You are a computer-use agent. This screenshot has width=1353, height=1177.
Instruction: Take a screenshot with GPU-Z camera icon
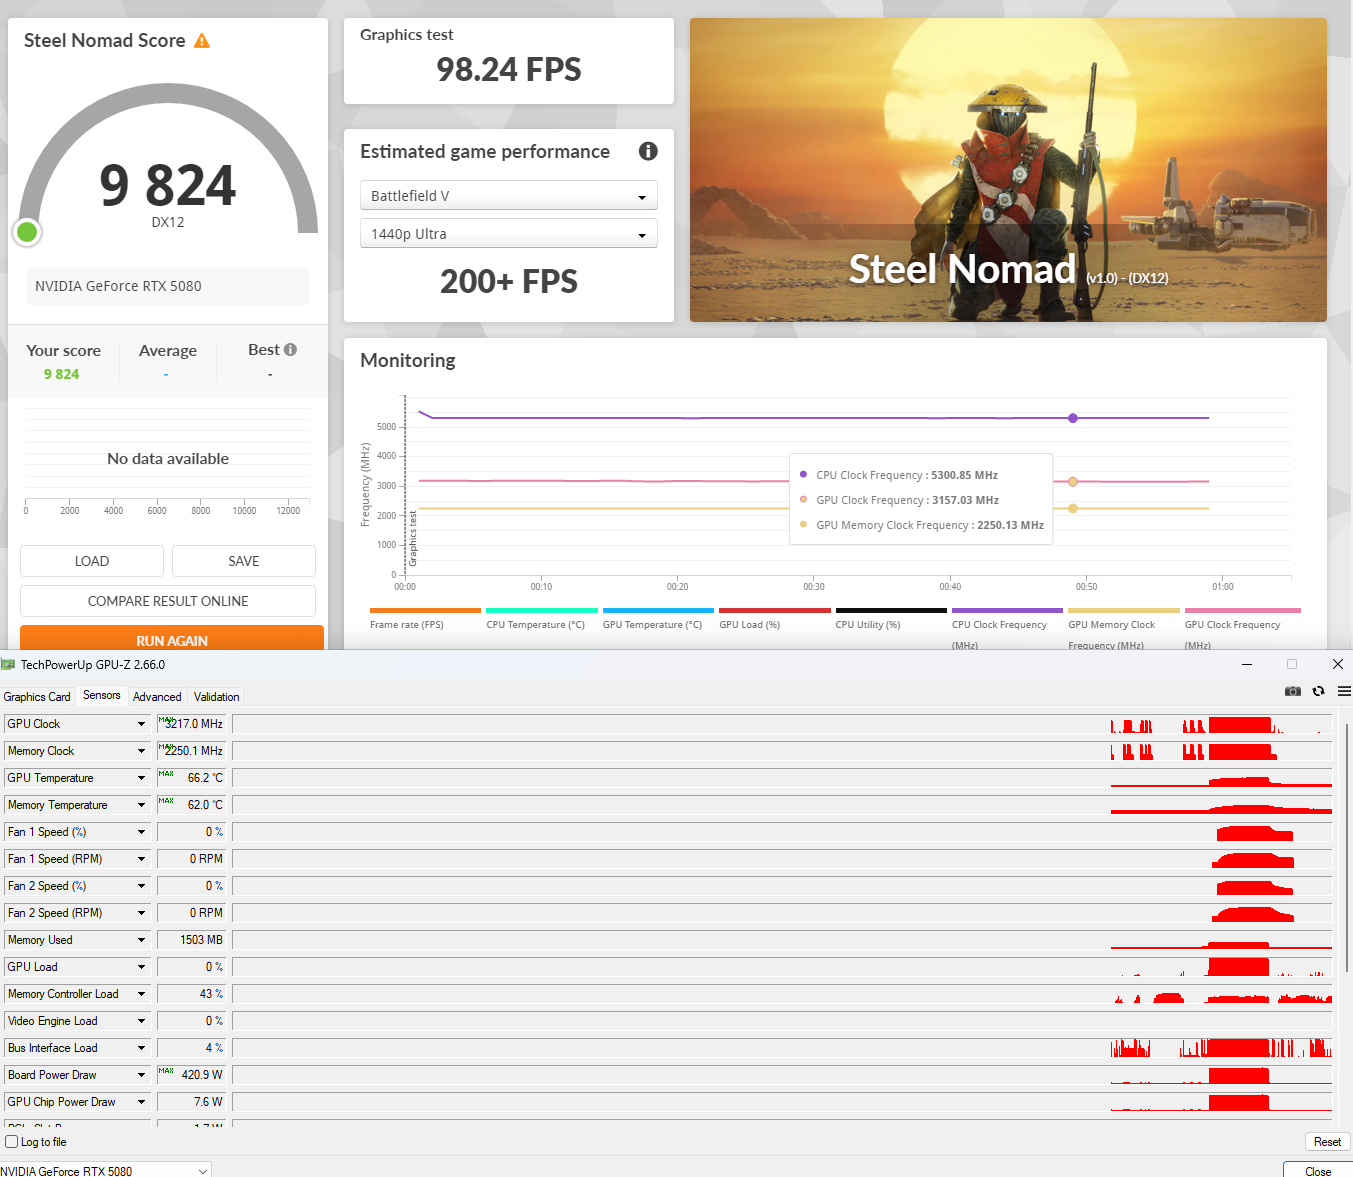coord(1292,692)
